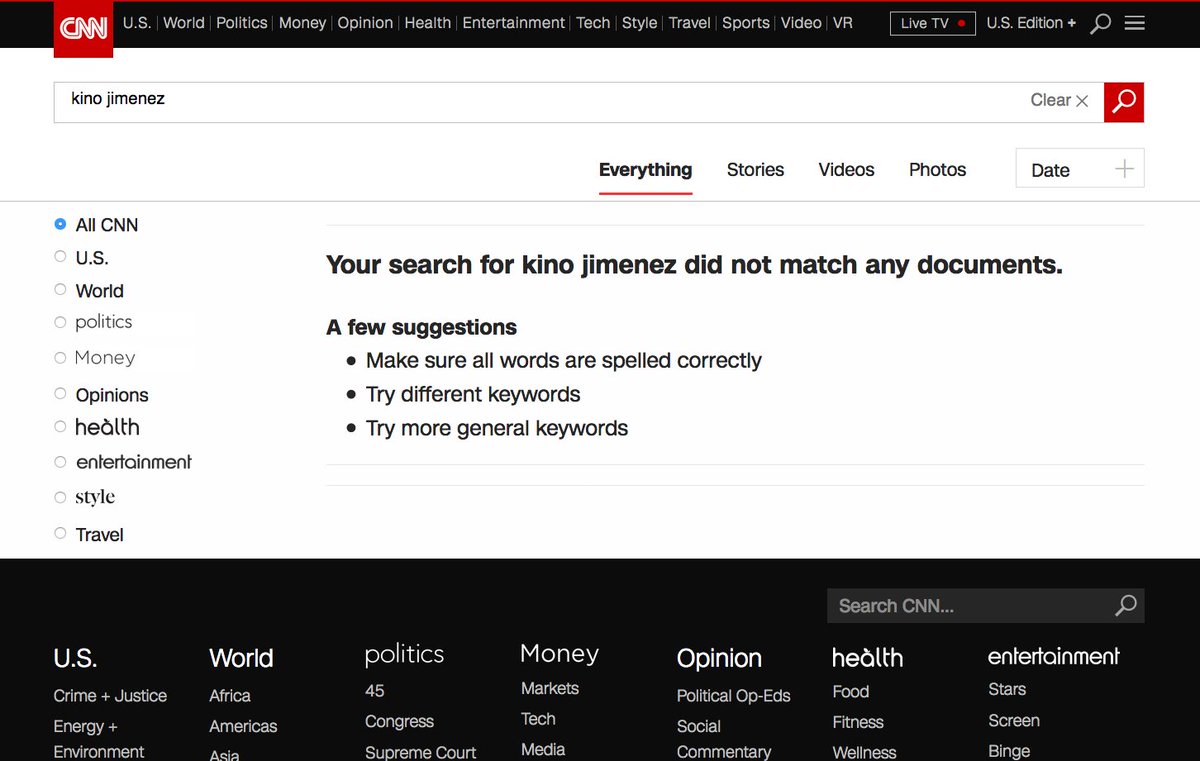Image resolution: width=1200 pixels, height=761 pixels.
Task: Open Travel in top navigation
Action: [x=689, y=22]
